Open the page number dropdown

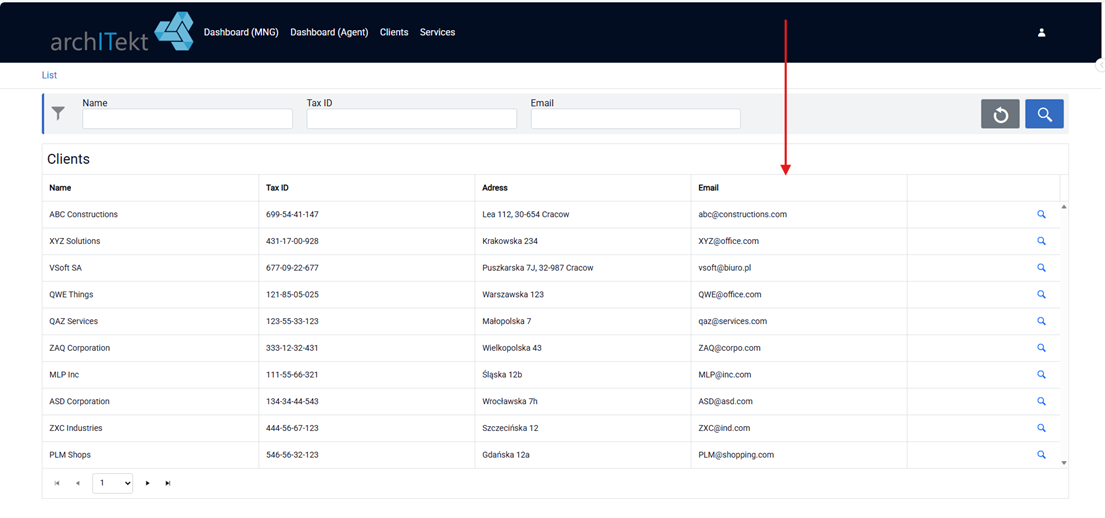113,483
